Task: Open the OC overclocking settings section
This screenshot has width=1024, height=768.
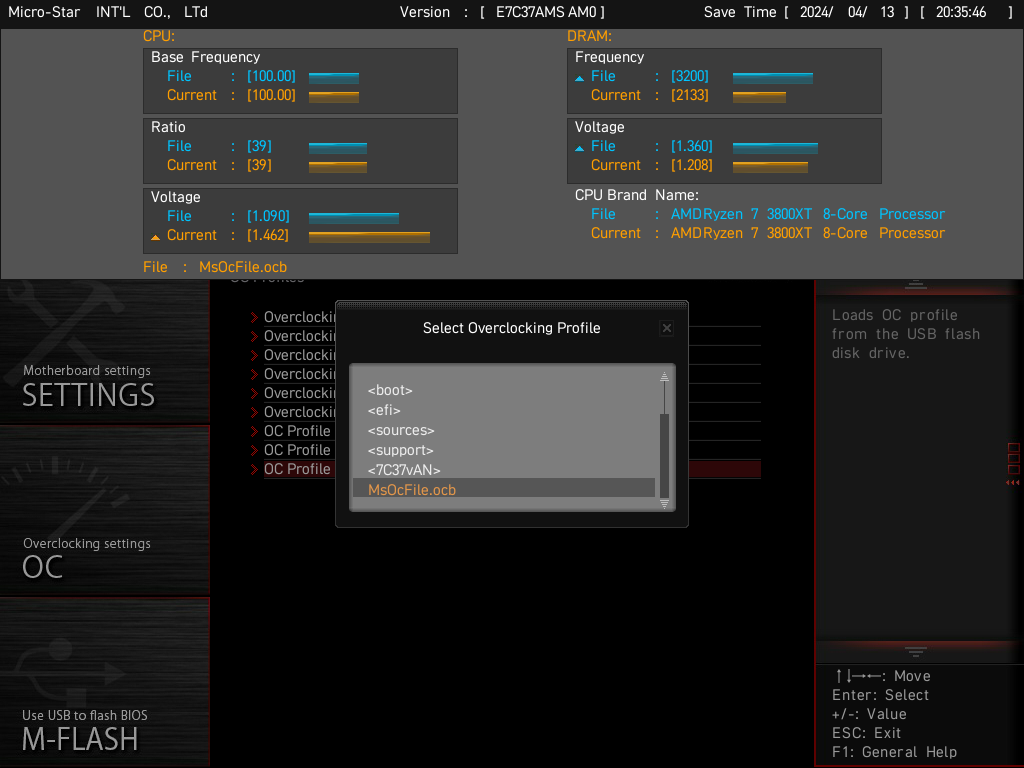Action: [104, 510]
